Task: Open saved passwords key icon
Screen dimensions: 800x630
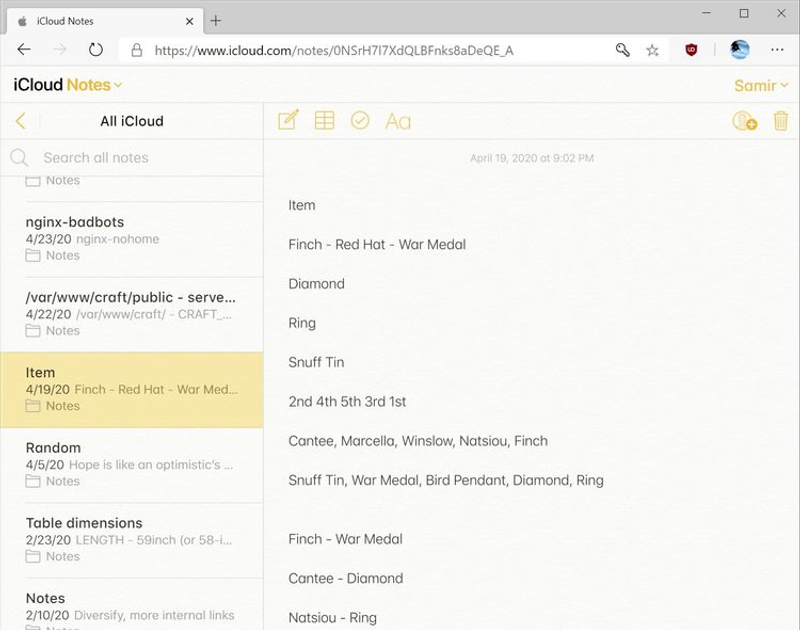Action: [x=622, y=50]
